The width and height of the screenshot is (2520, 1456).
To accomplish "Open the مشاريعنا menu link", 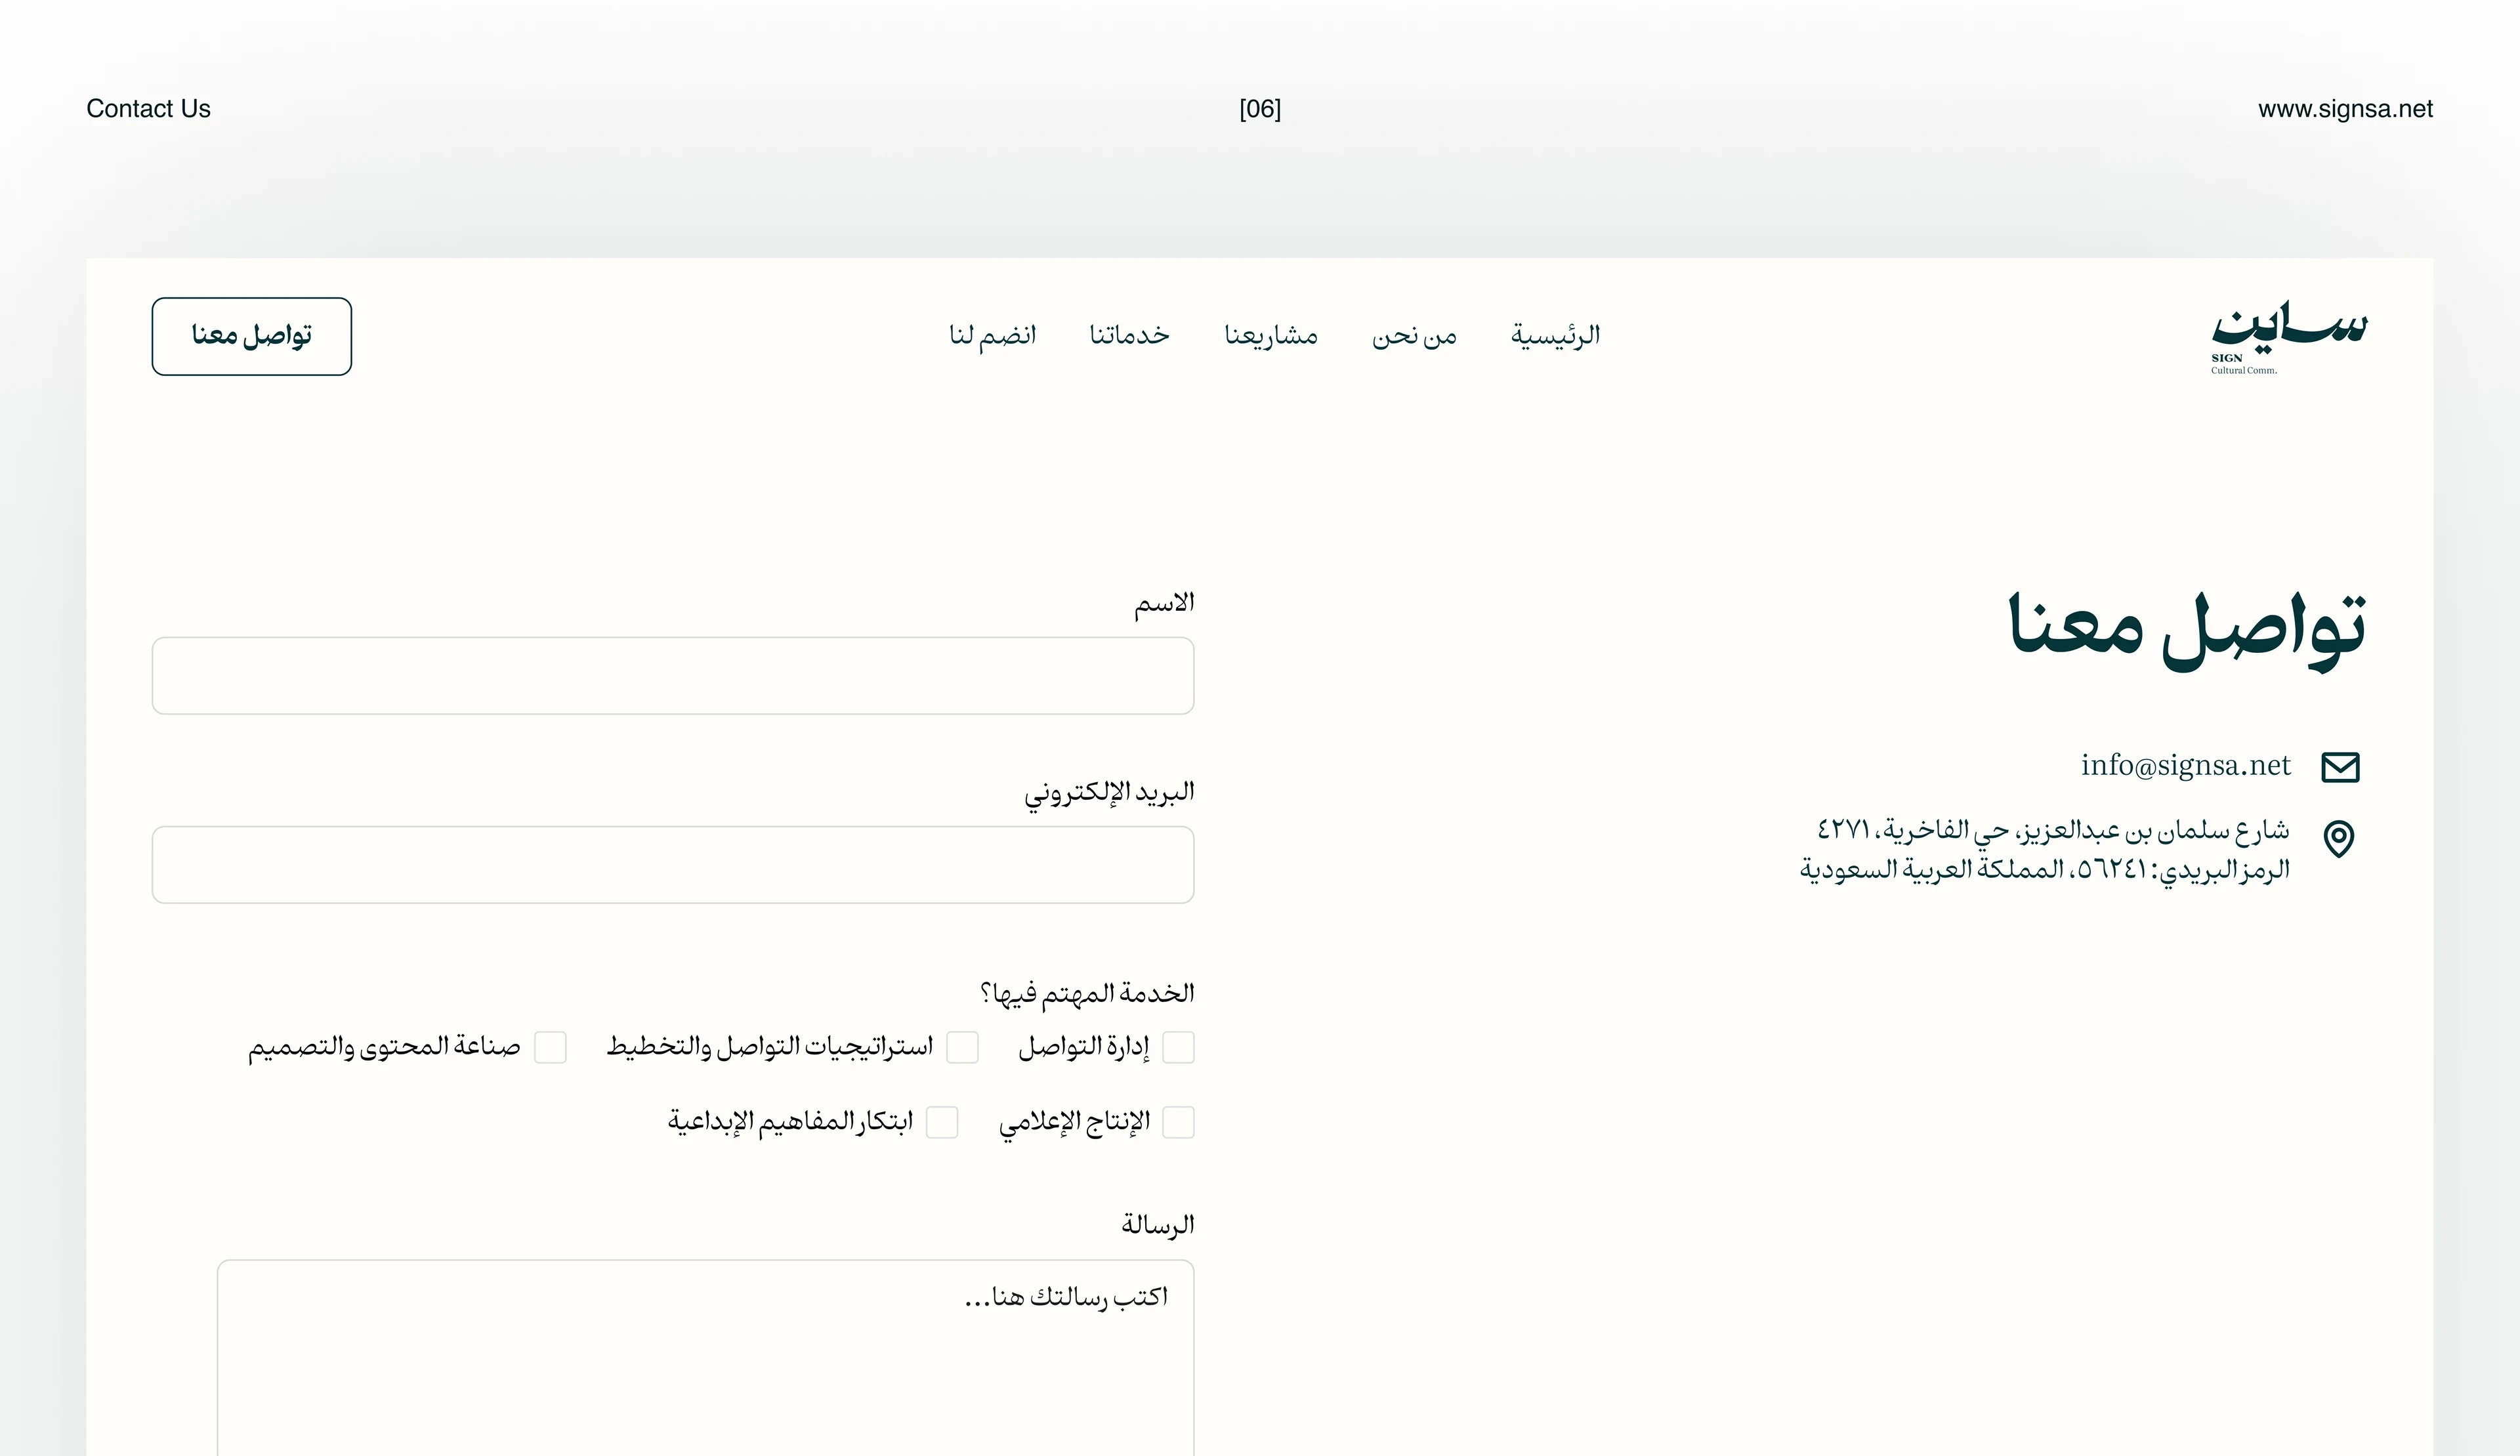I will point(1271,336).
